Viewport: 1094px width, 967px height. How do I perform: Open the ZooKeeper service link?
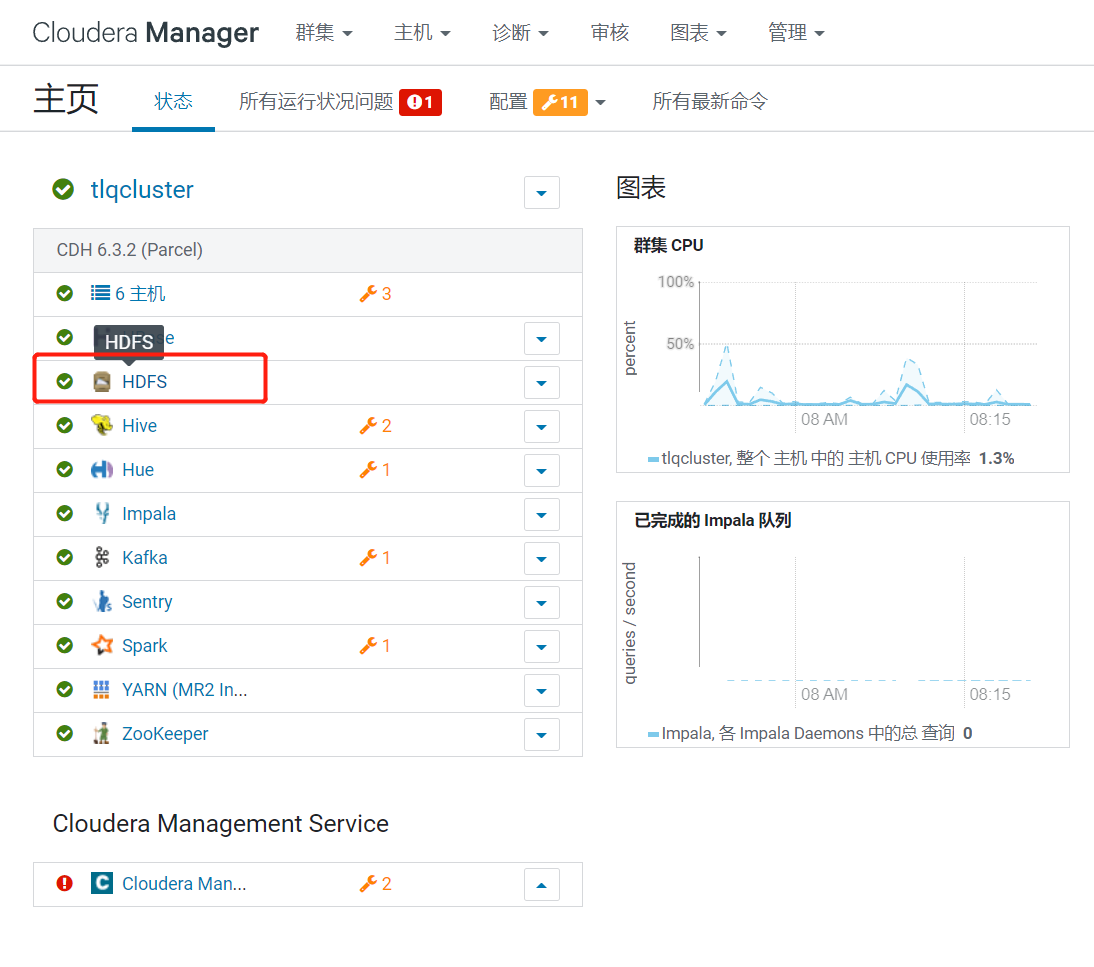point(165,734)
